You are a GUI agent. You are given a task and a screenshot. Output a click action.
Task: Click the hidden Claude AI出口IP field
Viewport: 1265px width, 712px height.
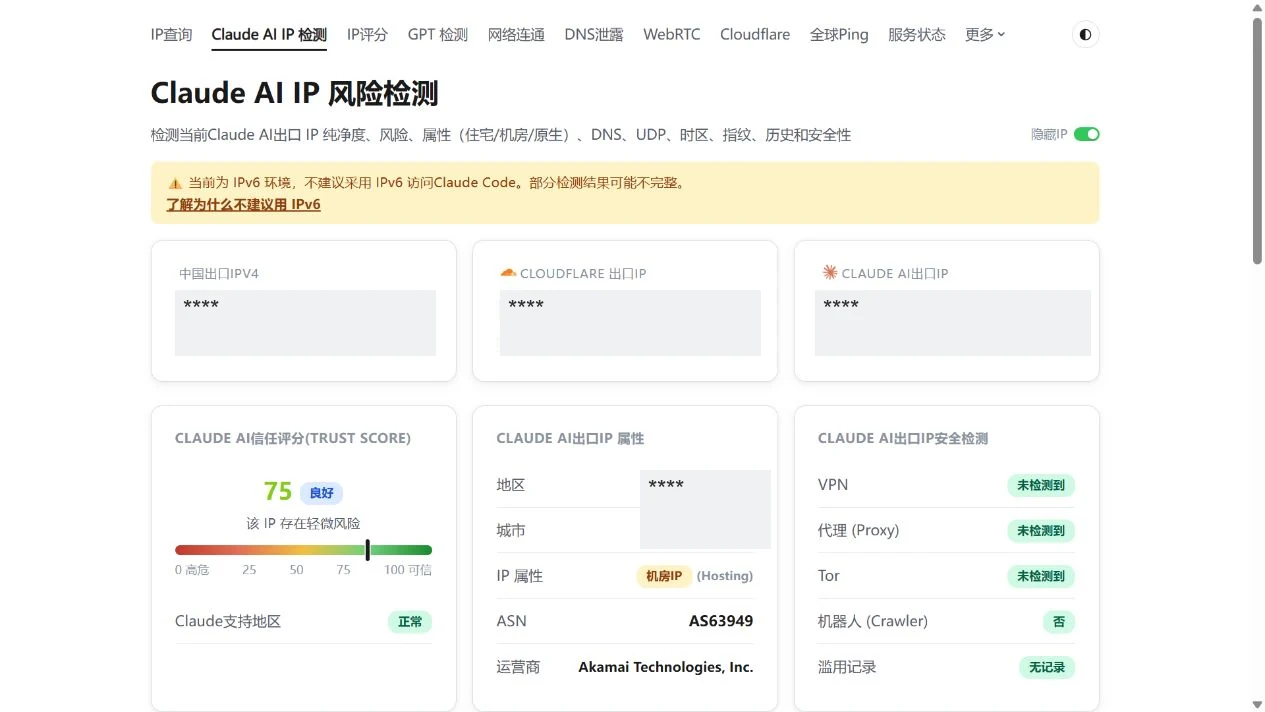952,323
